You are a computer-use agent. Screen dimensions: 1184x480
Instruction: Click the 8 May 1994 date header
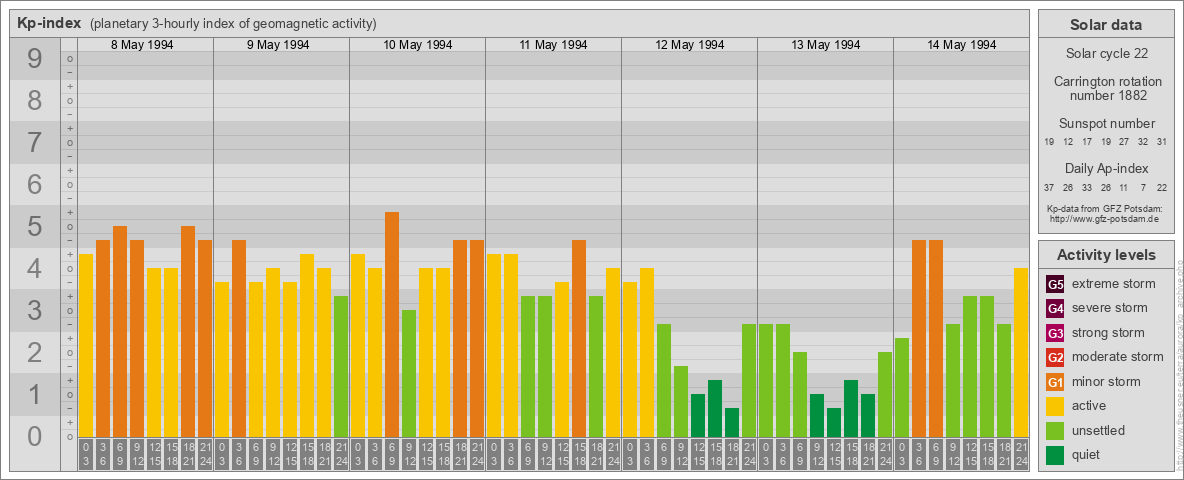[x=142, y=45]
